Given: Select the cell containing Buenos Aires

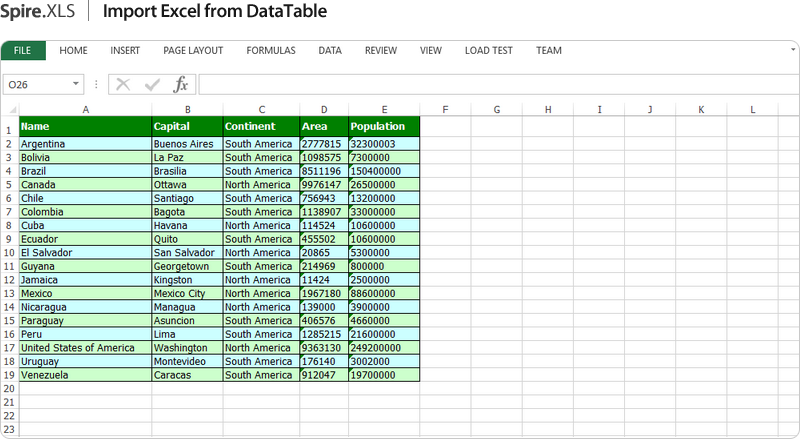Looking at the screenshot, I should [186, 144].
